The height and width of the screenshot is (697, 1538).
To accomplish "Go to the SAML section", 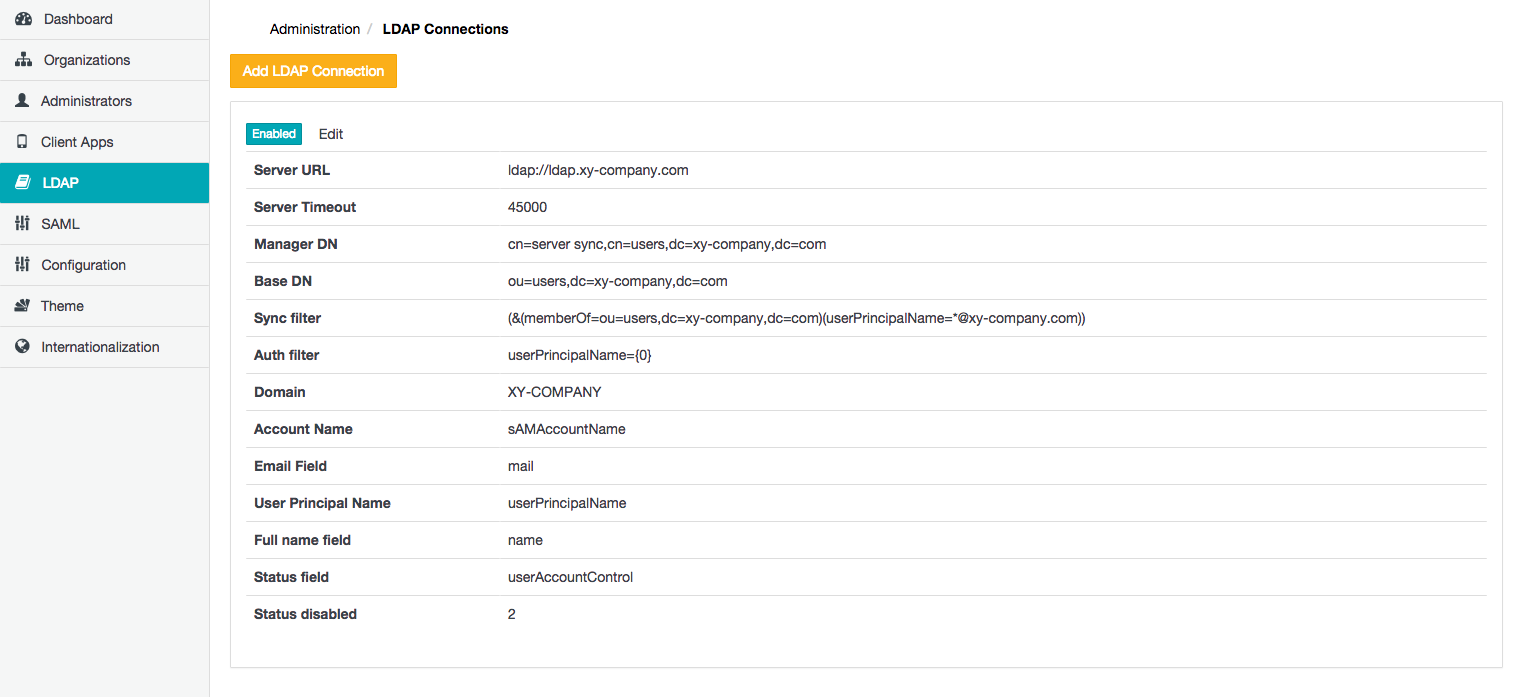I will pos(60,224).
